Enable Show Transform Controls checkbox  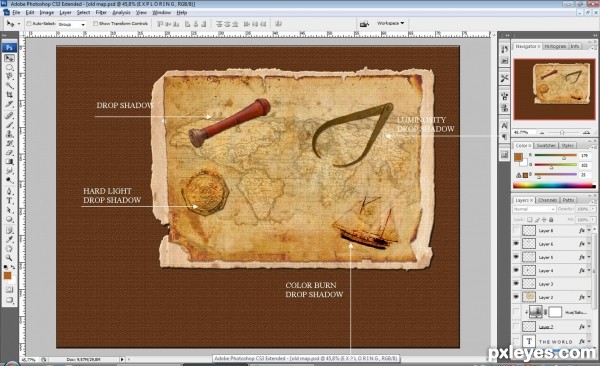tap(95, 24)
